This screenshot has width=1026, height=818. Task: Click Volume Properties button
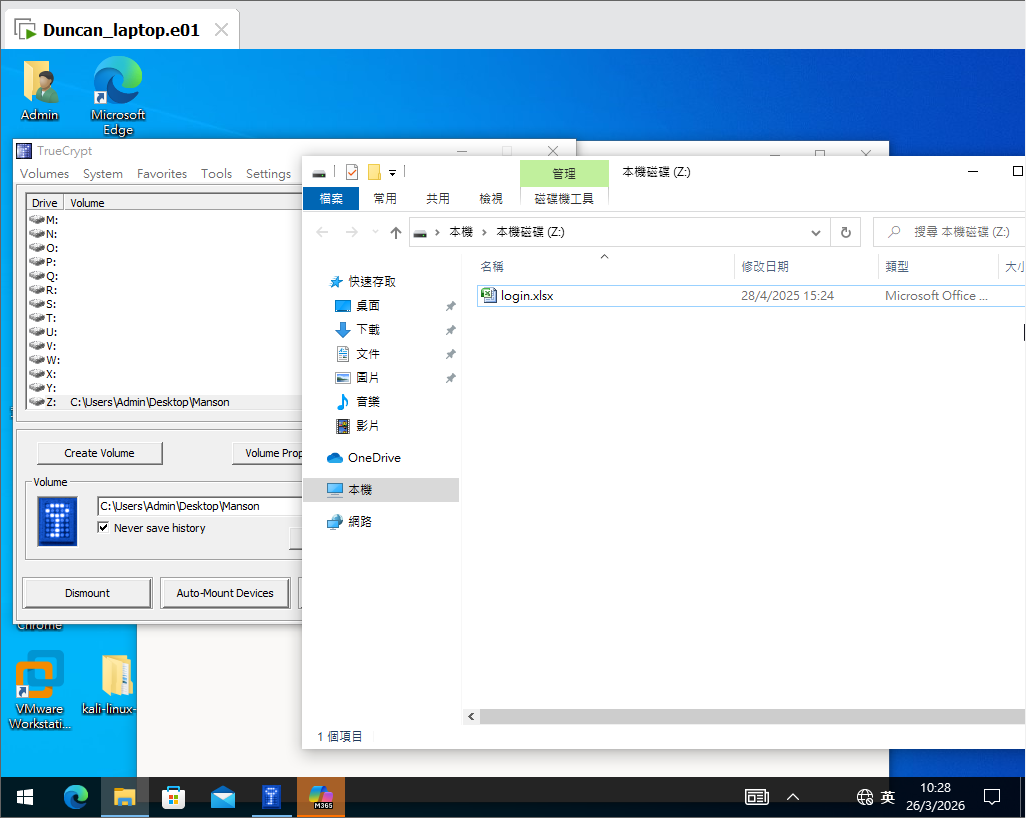(268, 453)
